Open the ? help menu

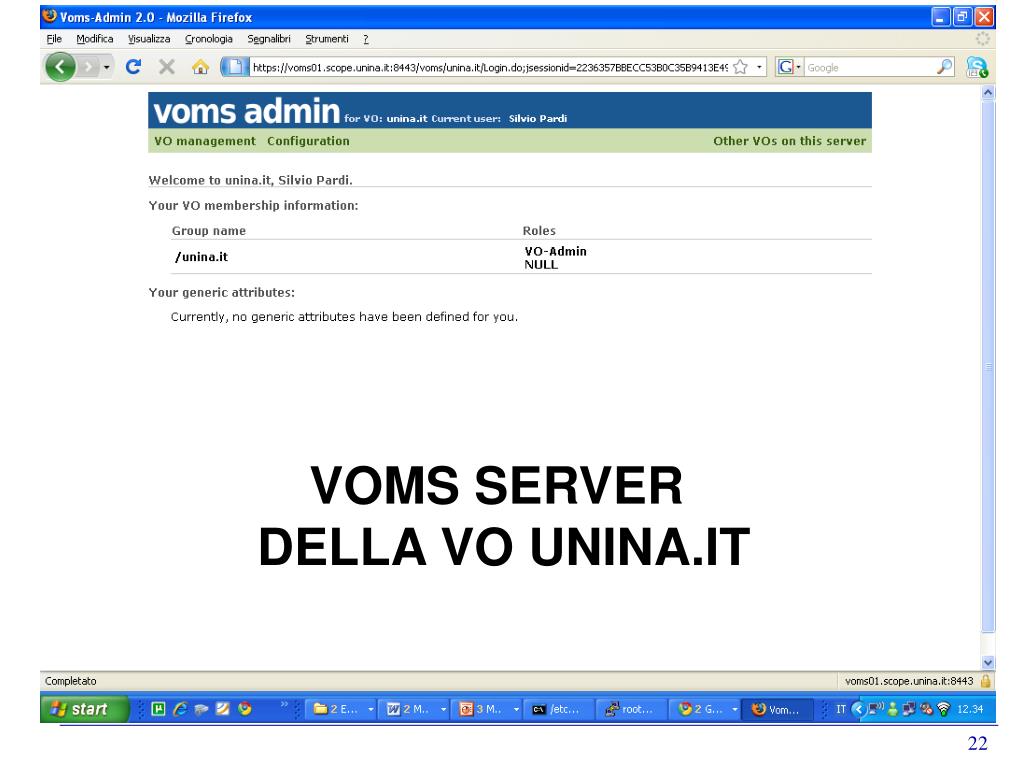(366, 39)
